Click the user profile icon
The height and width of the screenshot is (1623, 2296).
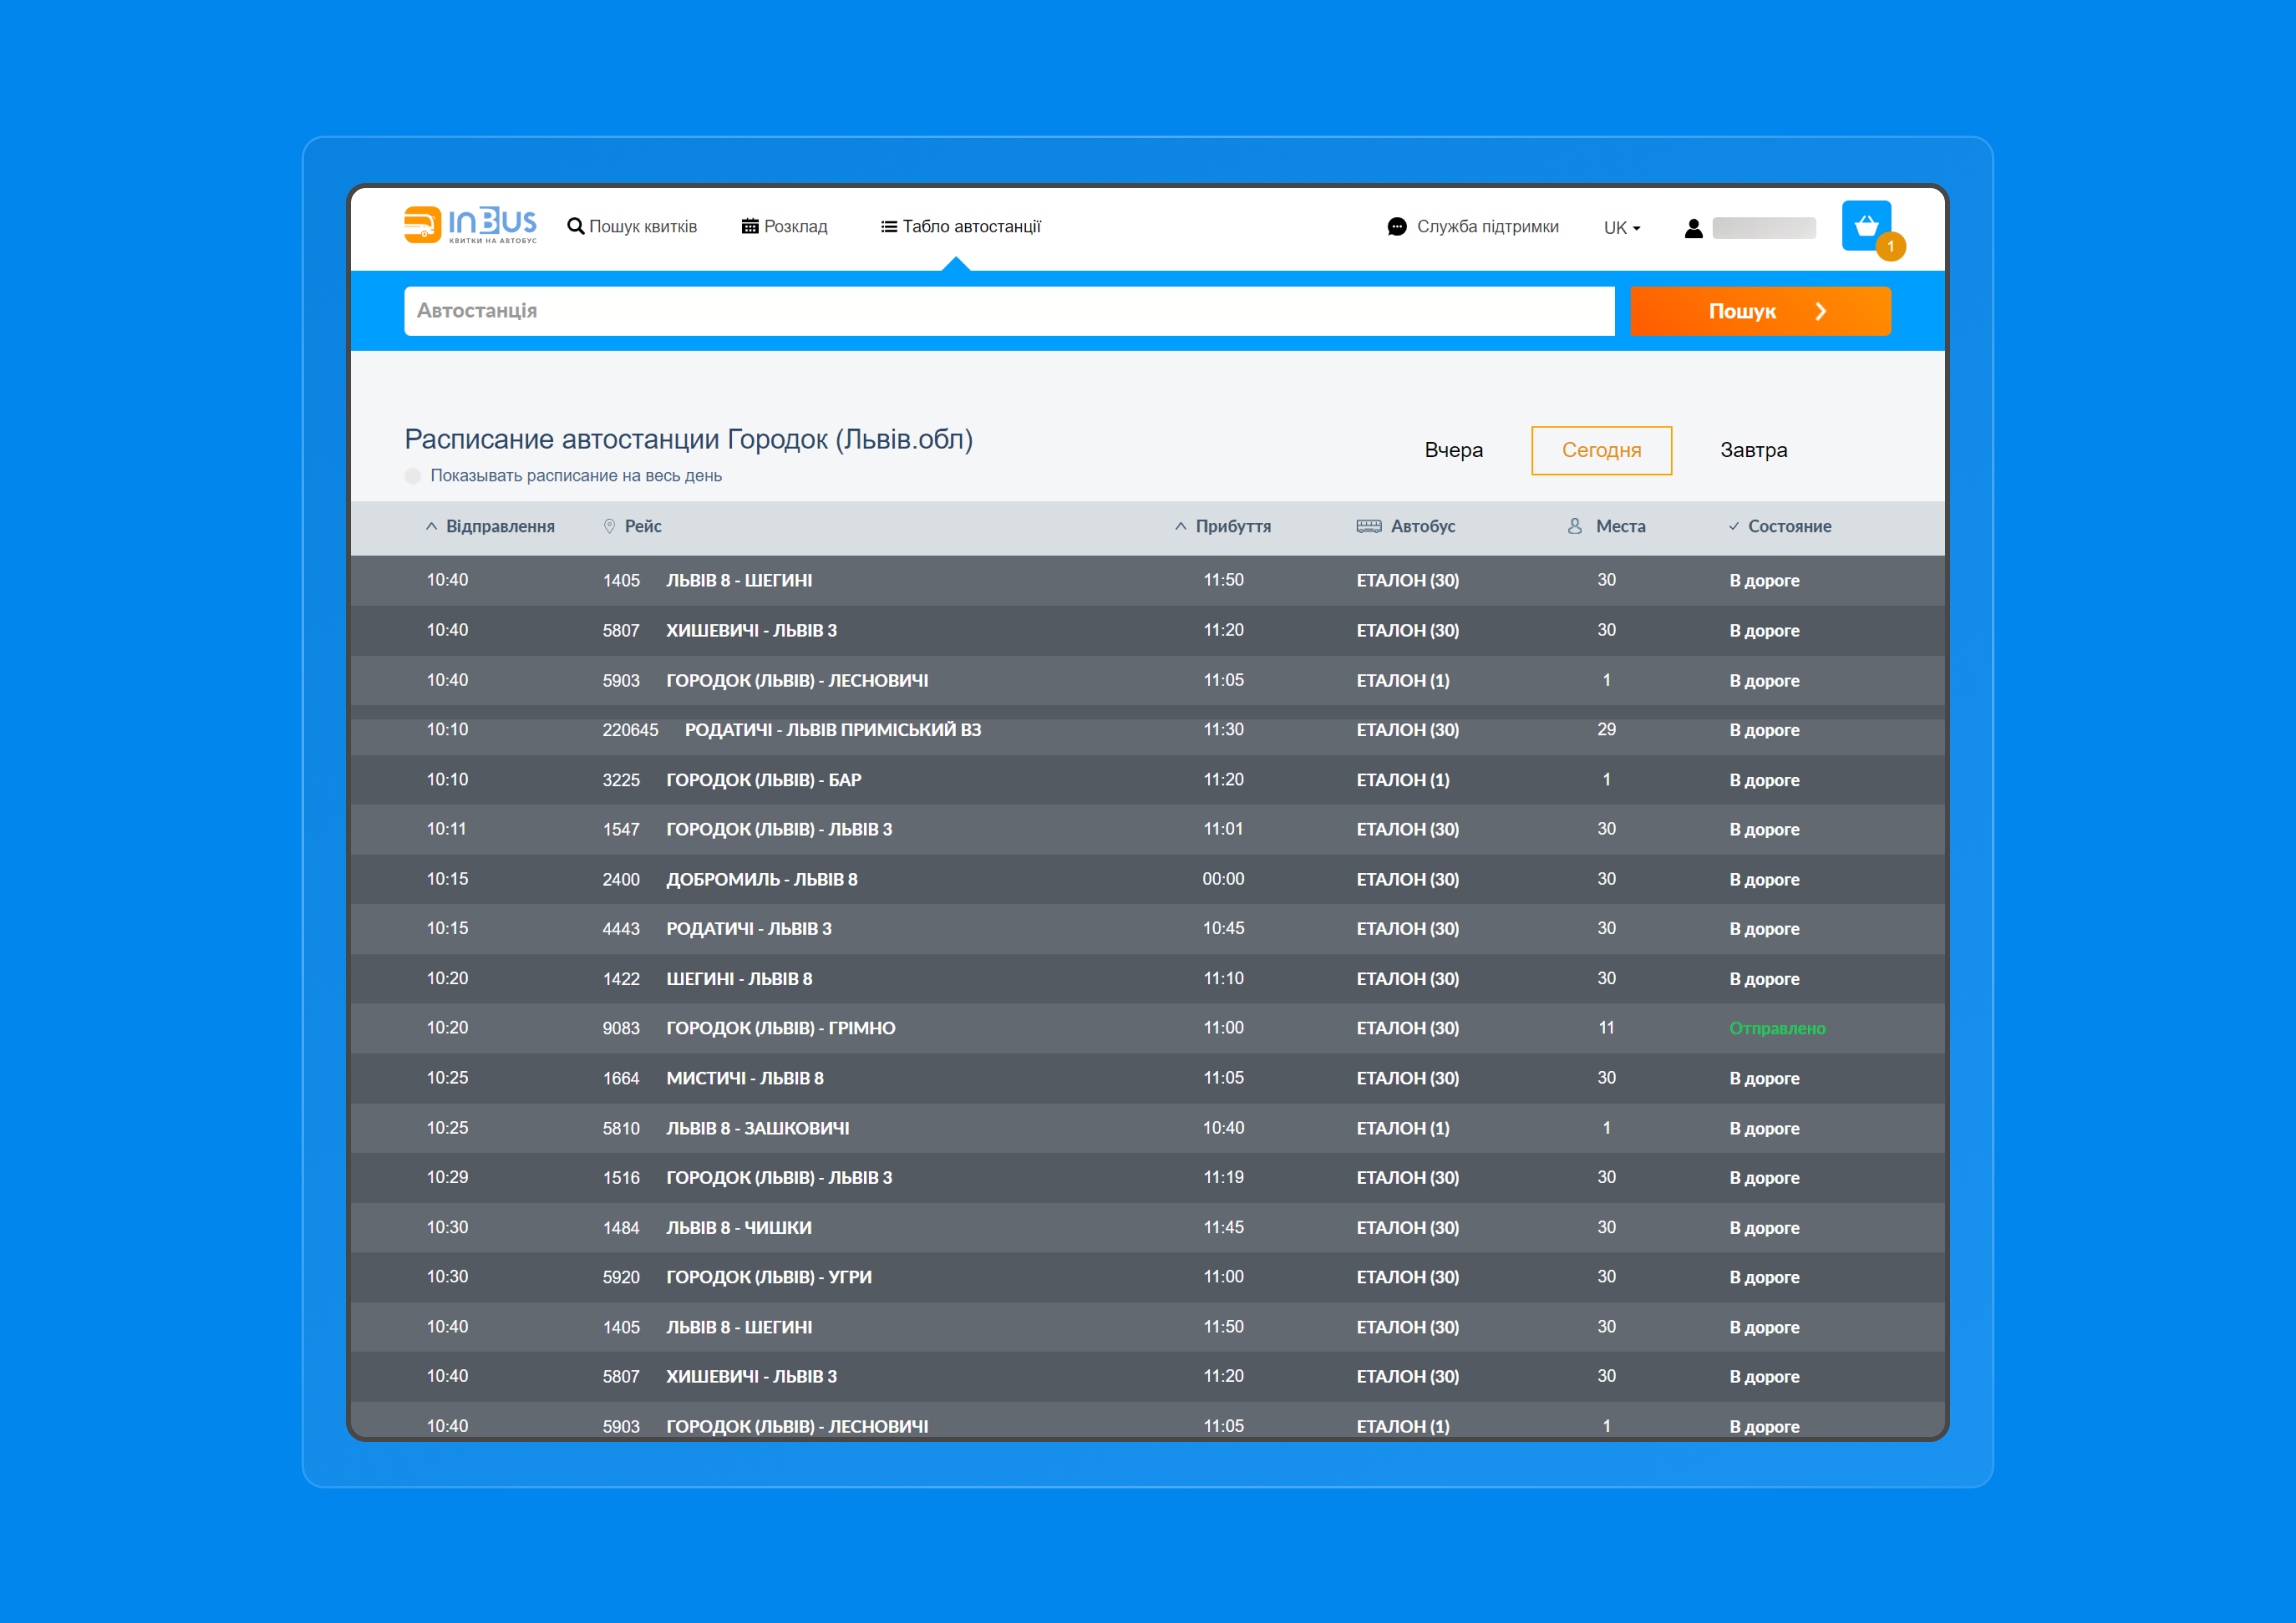click(x=1693, y=228)
